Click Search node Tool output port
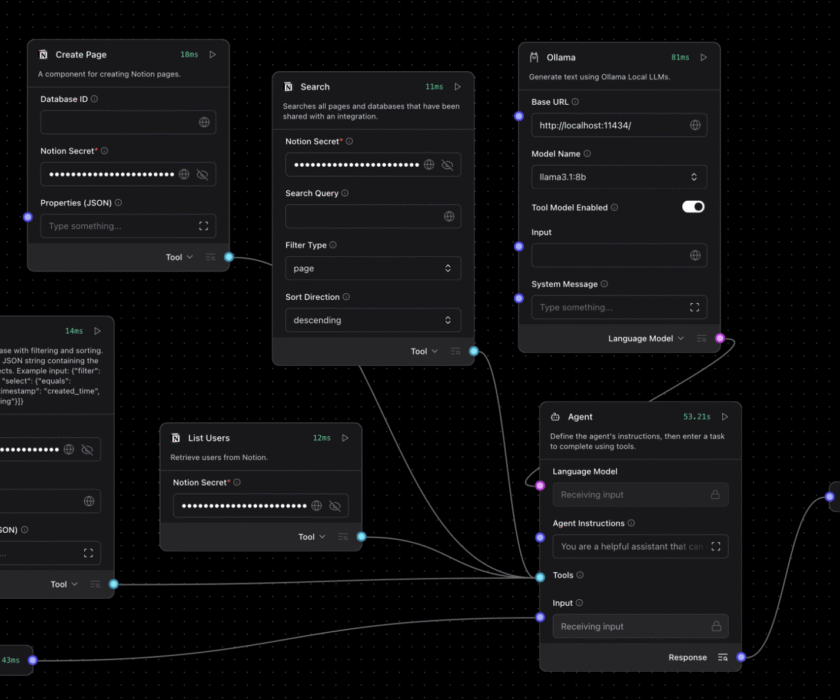This screenshot has width=840, height=700. (x=474, y=351)
